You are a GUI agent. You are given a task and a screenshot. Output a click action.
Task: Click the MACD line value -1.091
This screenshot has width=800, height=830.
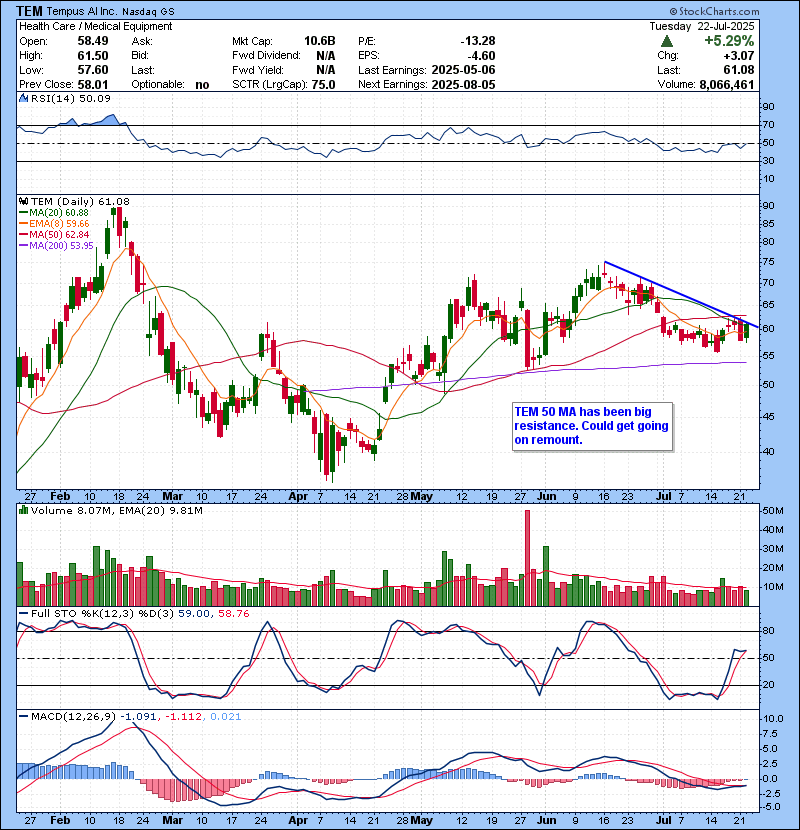point(138,717)
